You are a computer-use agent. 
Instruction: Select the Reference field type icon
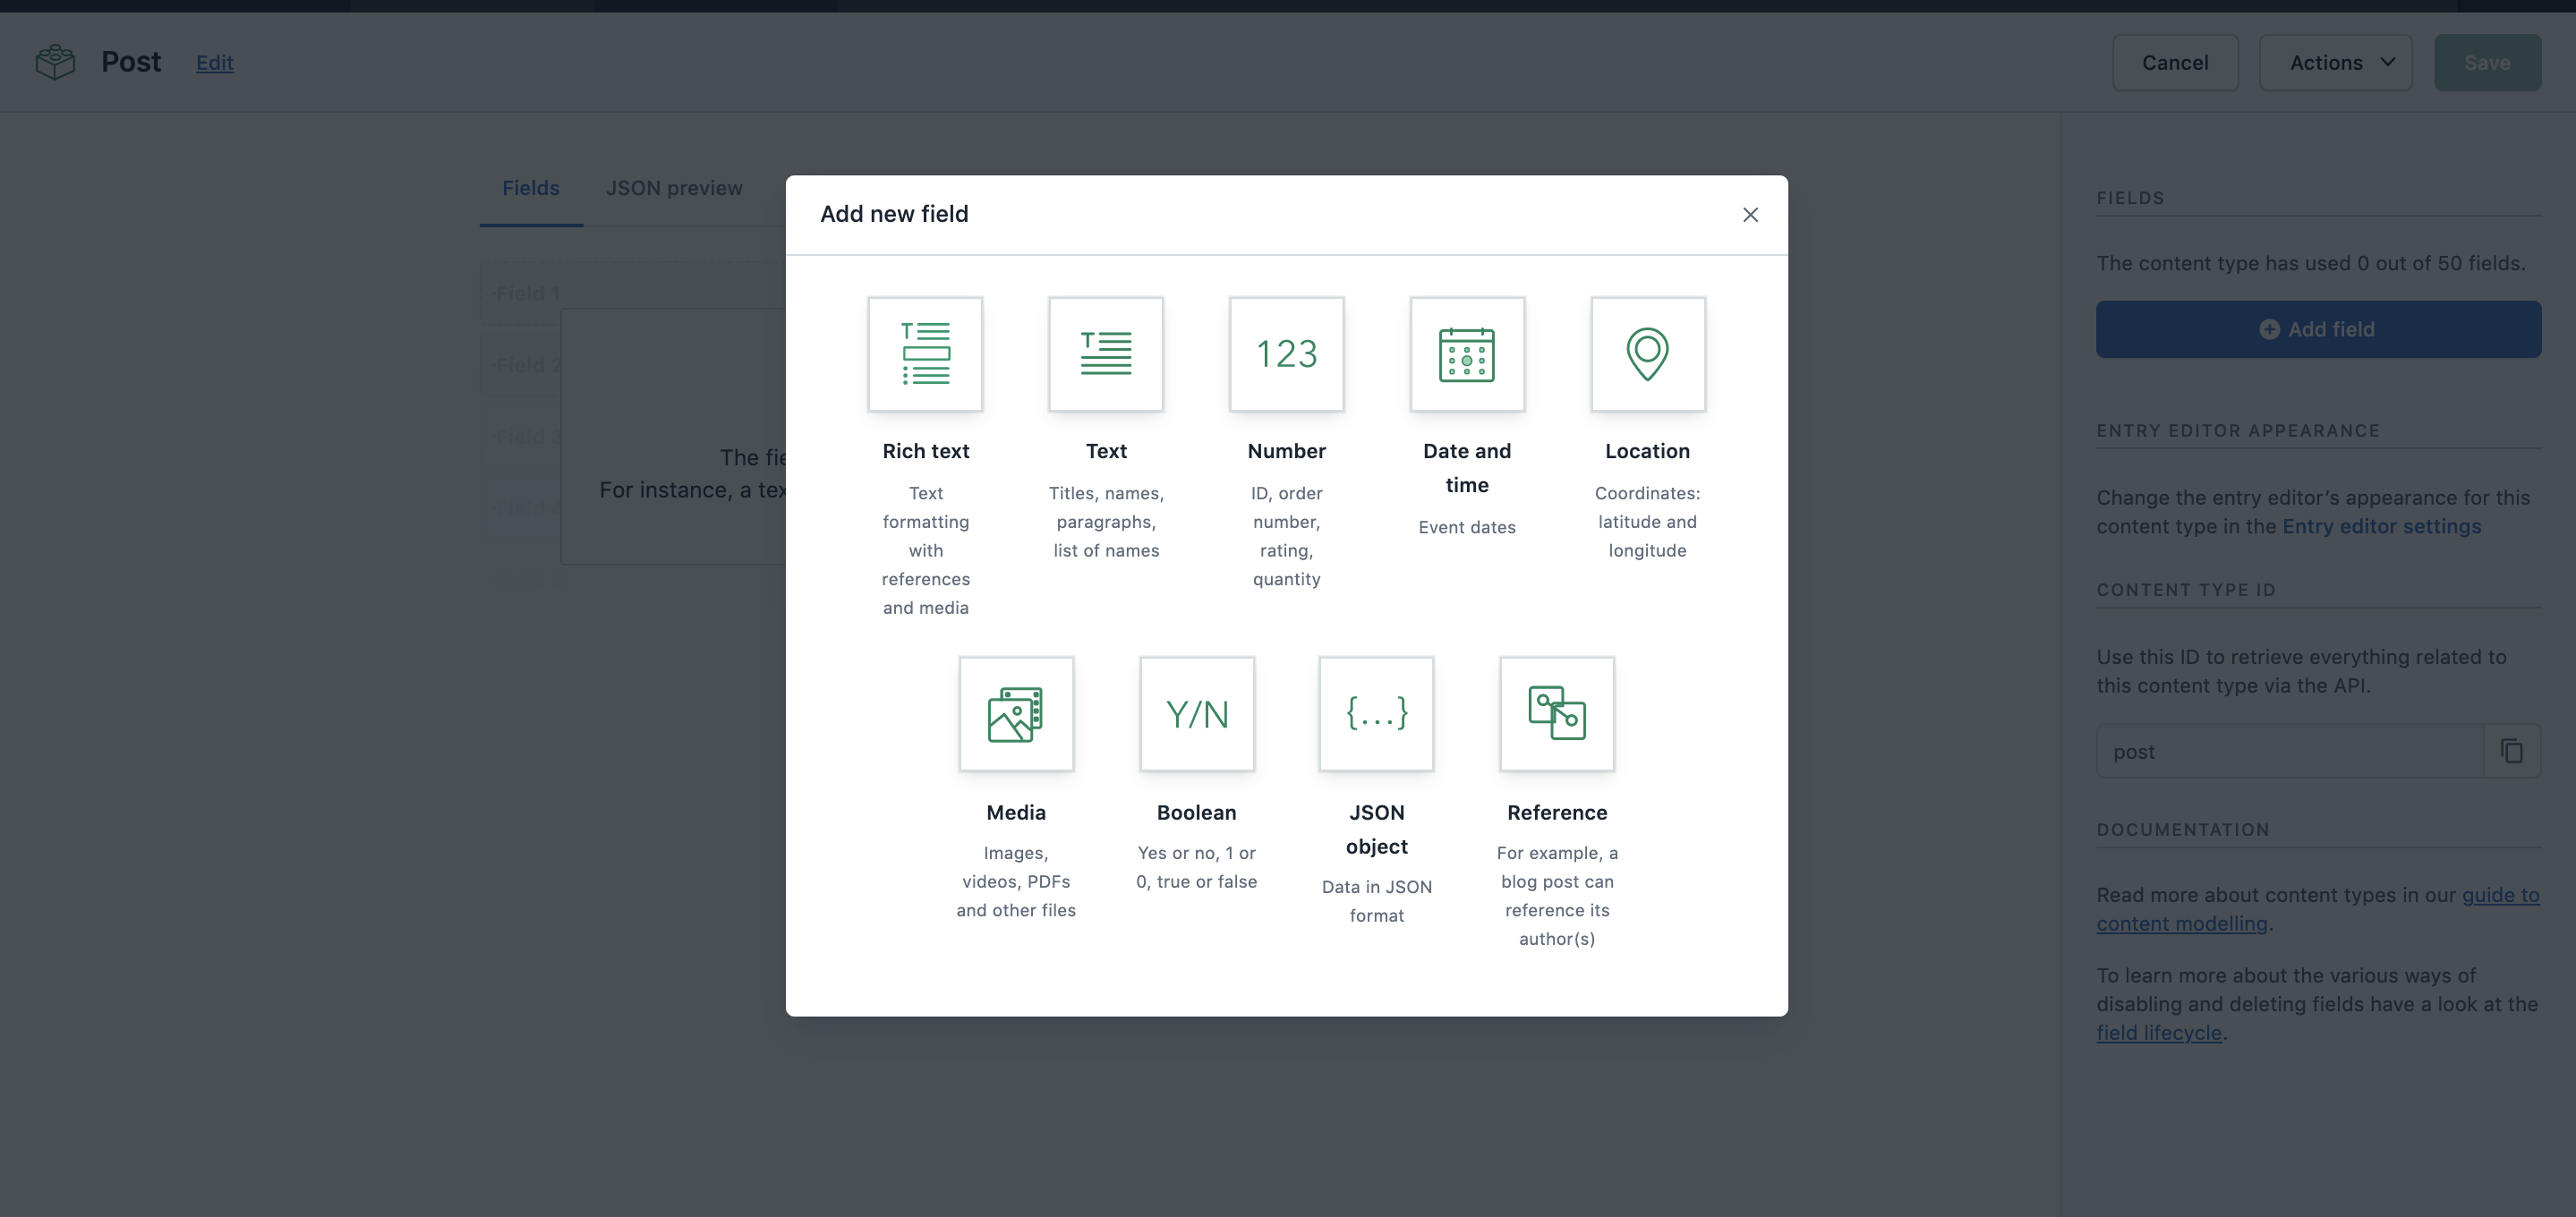[1557, 714]
